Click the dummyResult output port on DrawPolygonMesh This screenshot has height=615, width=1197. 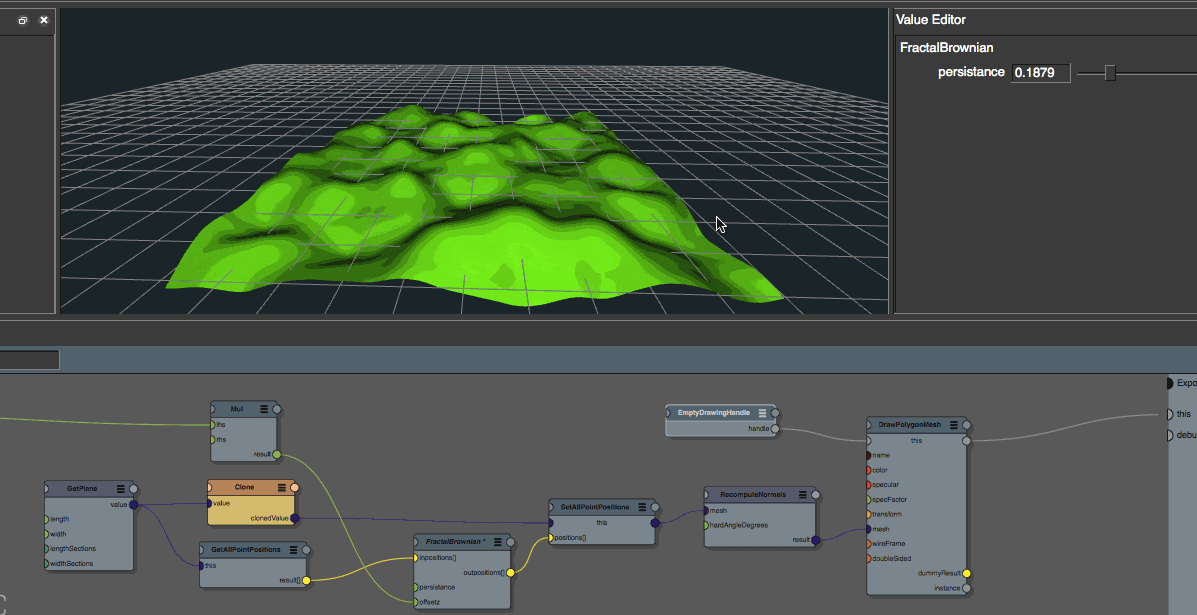tap(966, 574)
